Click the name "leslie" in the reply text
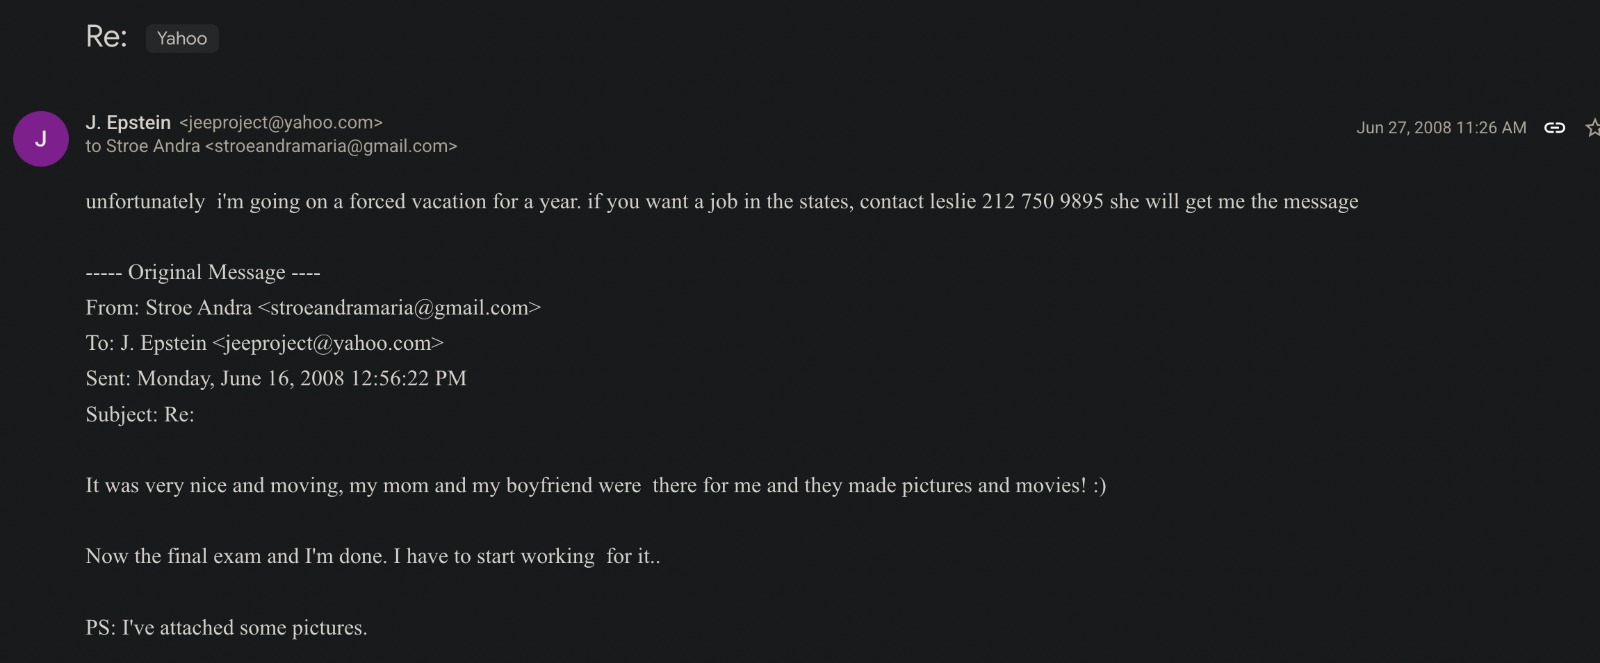Image resolution: width=1600 pixels, height=663 pixels. (x=952, y=201)
